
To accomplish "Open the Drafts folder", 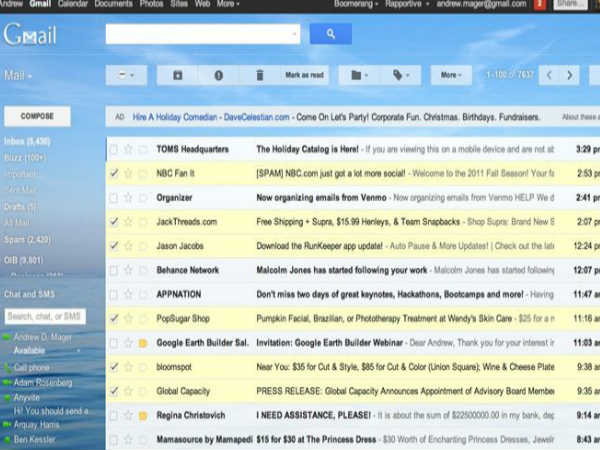I will [x=21, y=207].
